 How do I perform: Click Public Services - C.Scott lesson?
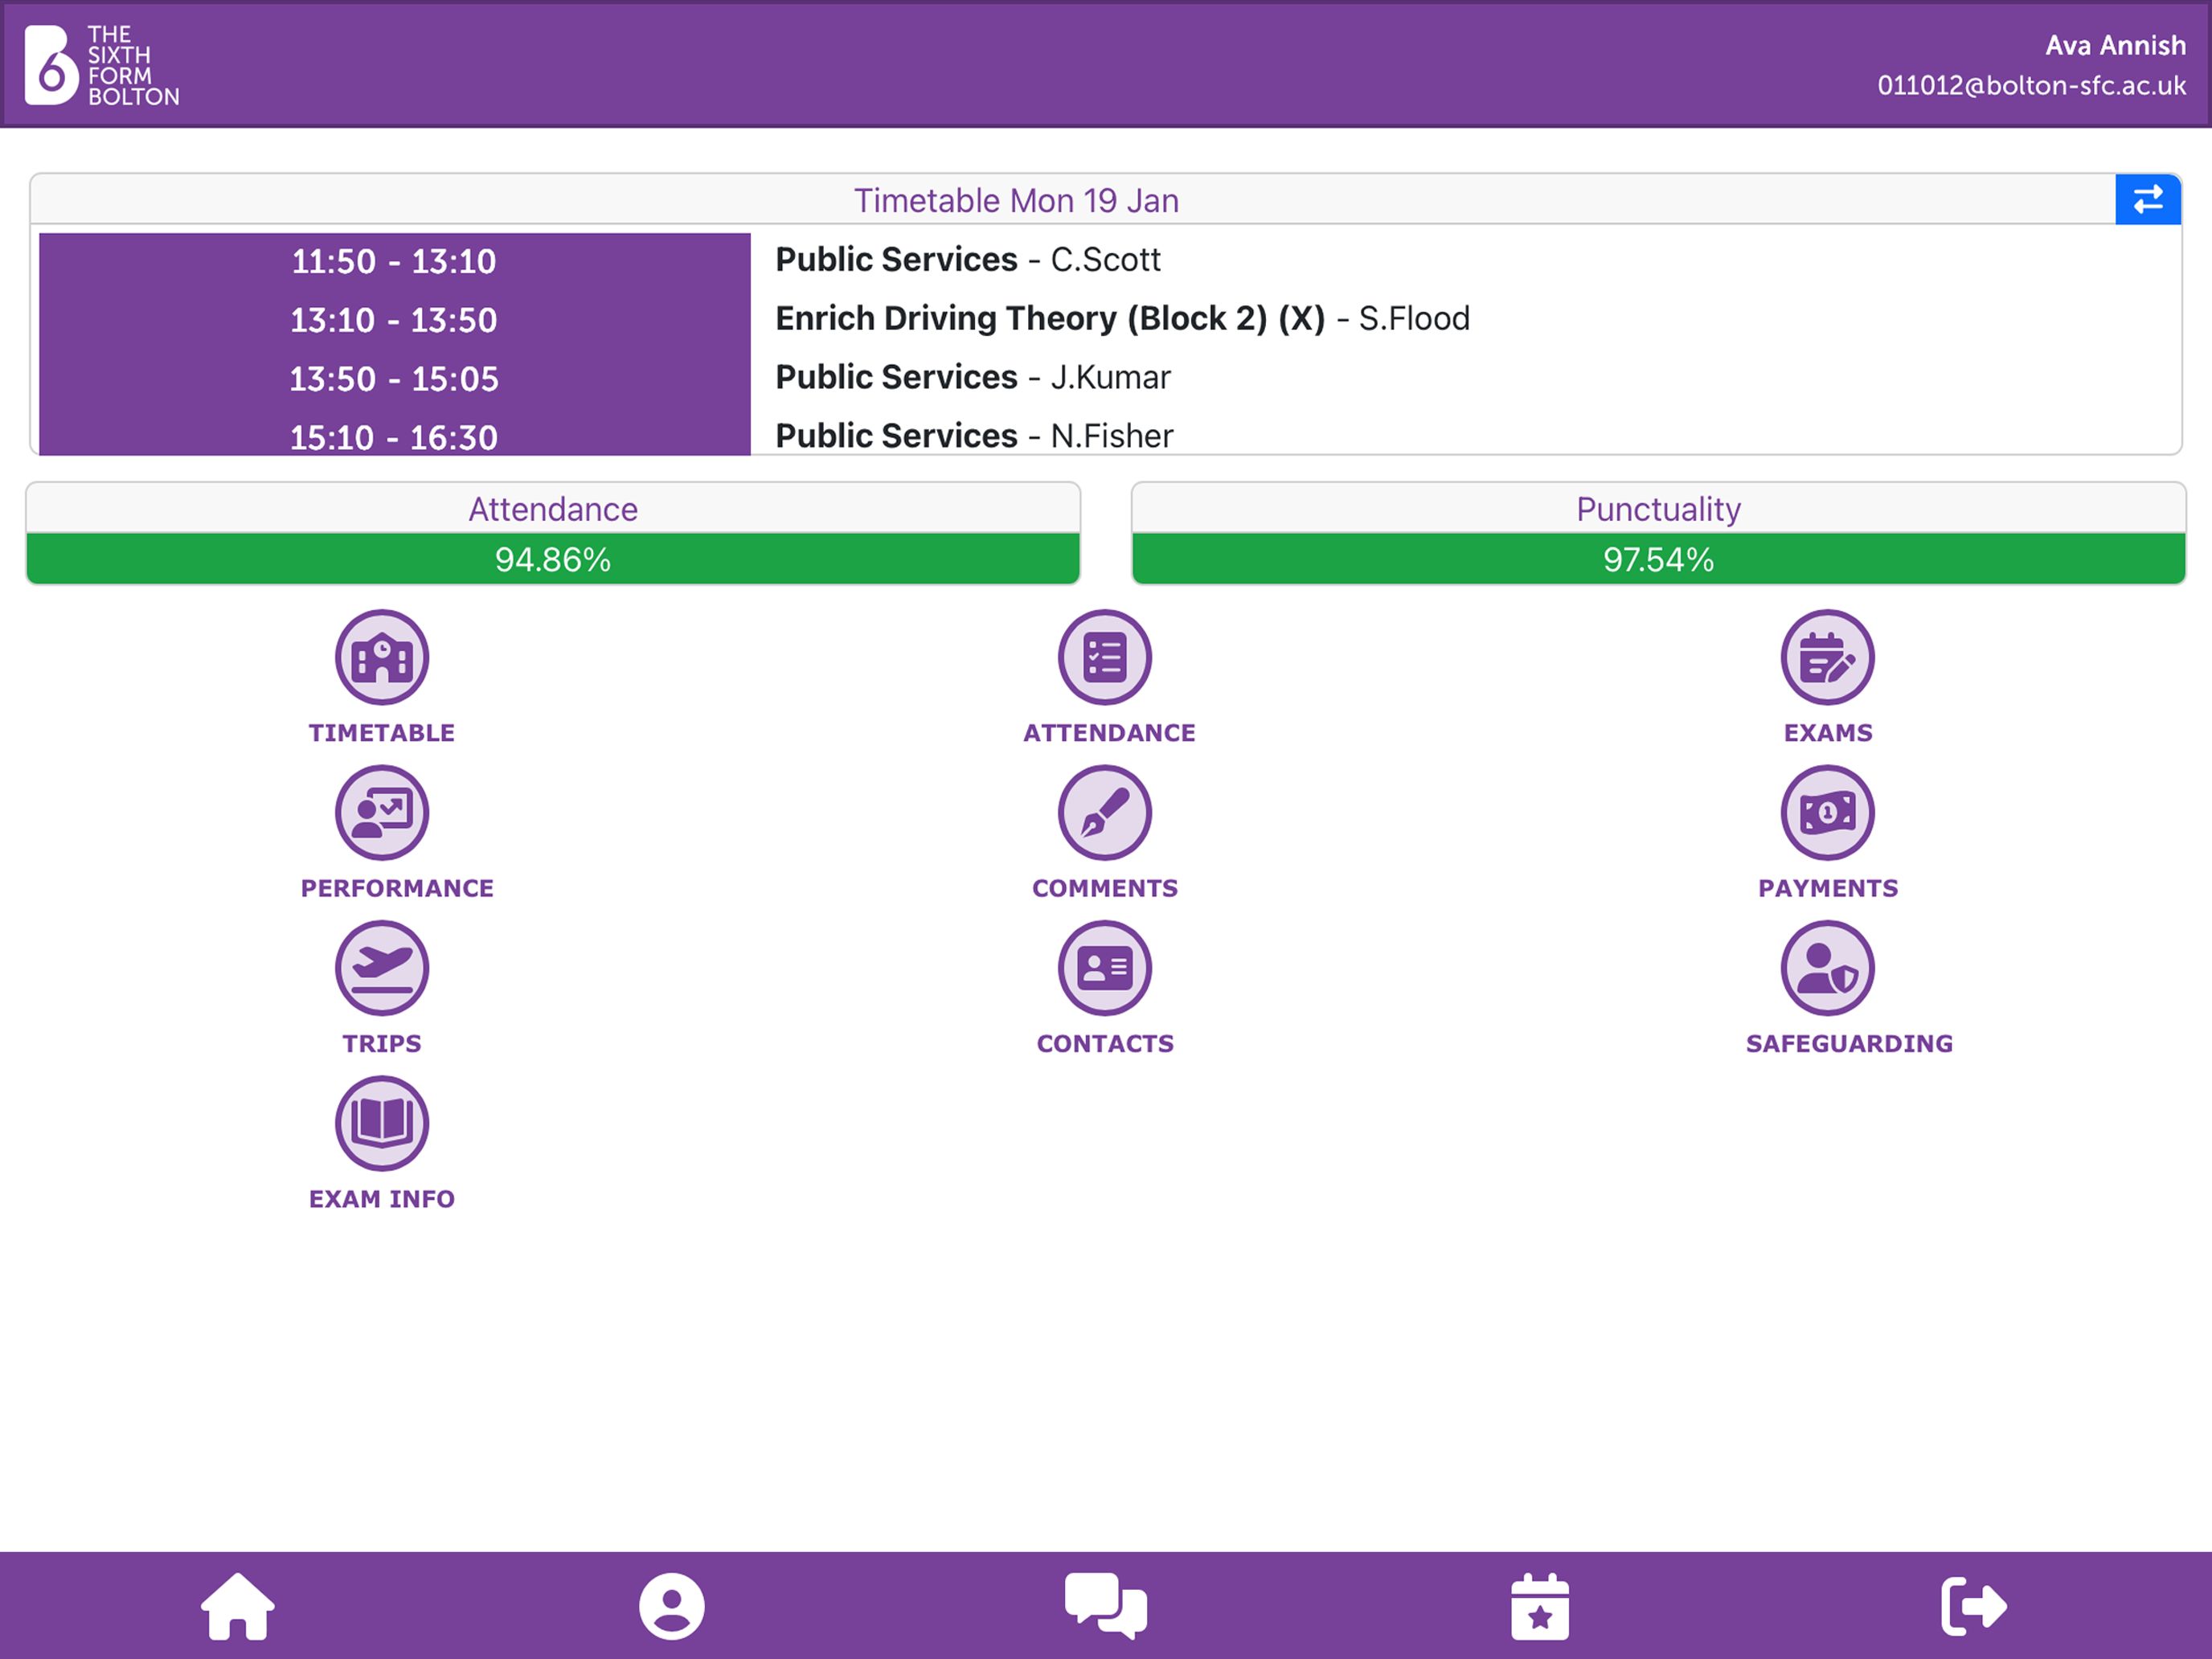coord(968,260)
